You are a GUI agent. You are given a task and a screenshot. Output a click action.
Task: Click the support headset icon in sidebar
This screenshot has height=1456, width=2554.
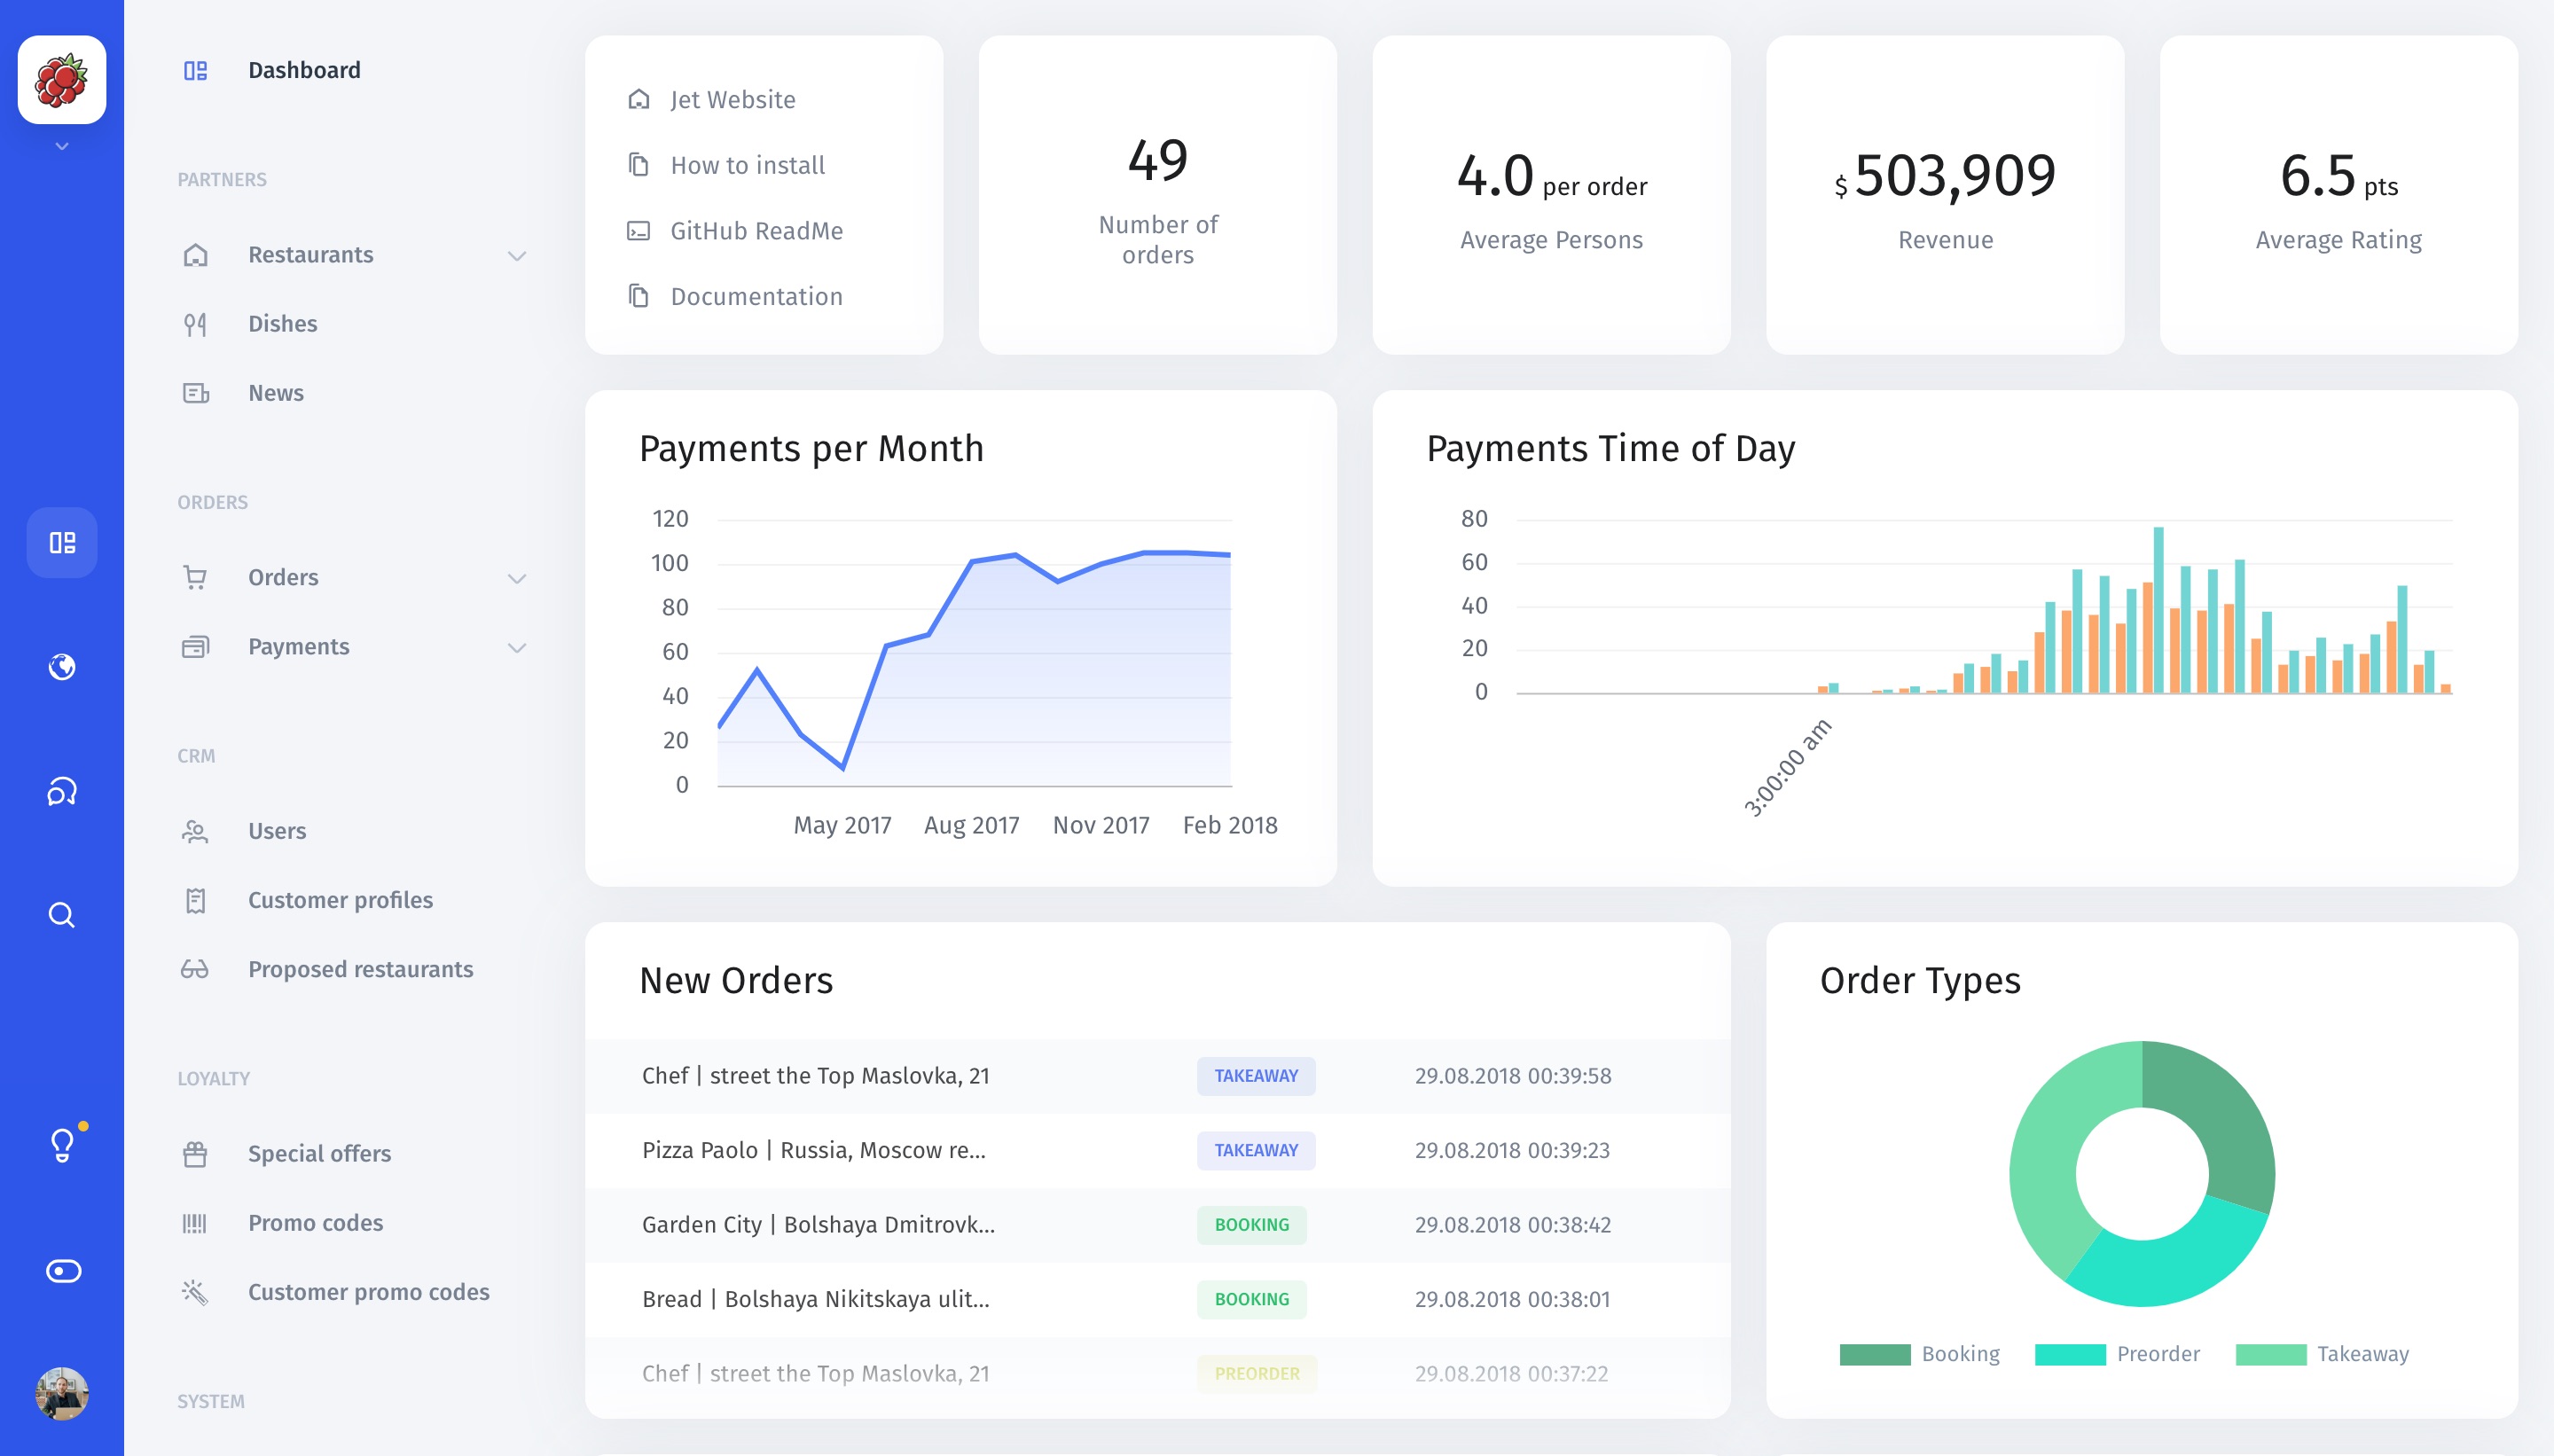coord(62,791)
